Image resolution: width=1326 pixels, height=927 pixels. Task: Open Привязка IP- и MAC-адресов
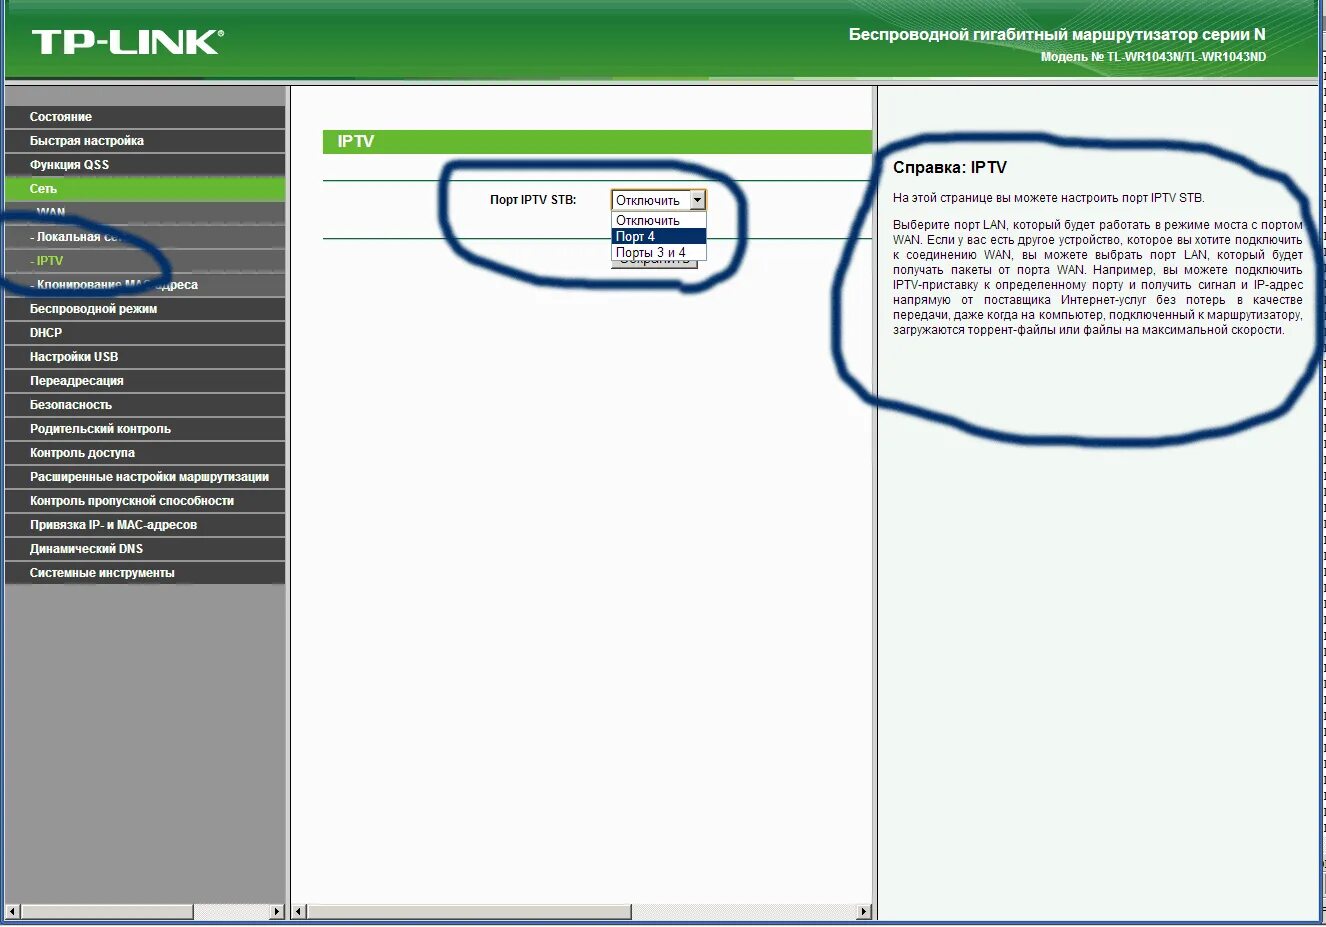[x=145, y=525]
